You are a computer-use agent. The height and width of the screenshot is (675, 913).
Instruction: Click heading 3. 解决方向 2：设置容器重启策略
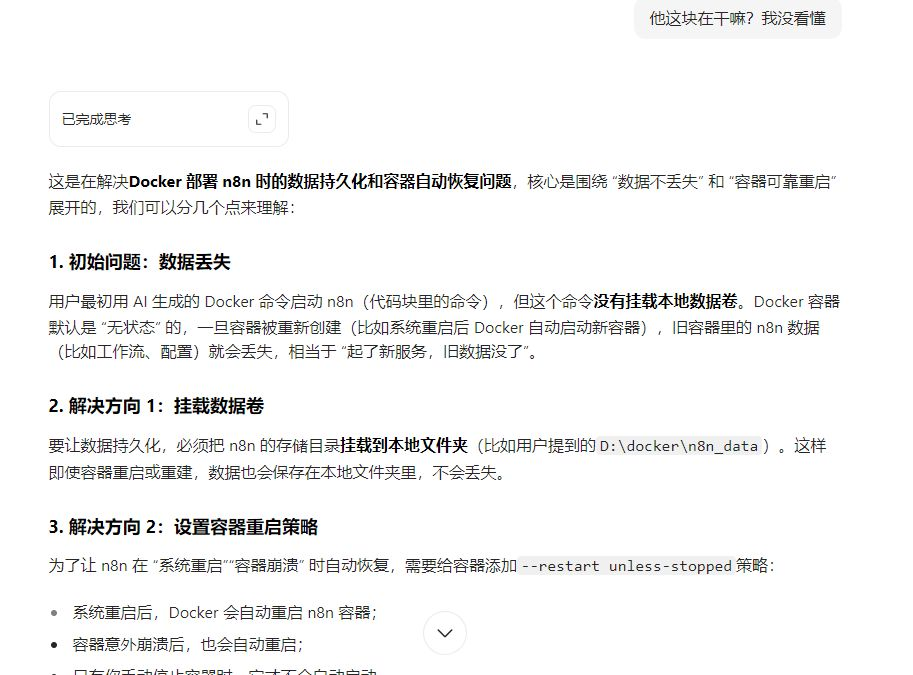point(183,527)
